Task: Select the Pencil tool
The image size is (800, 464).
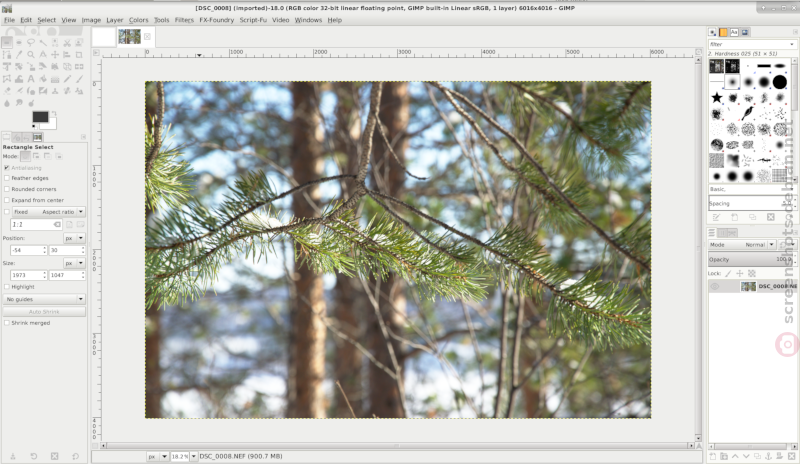Action: (67, 79)
